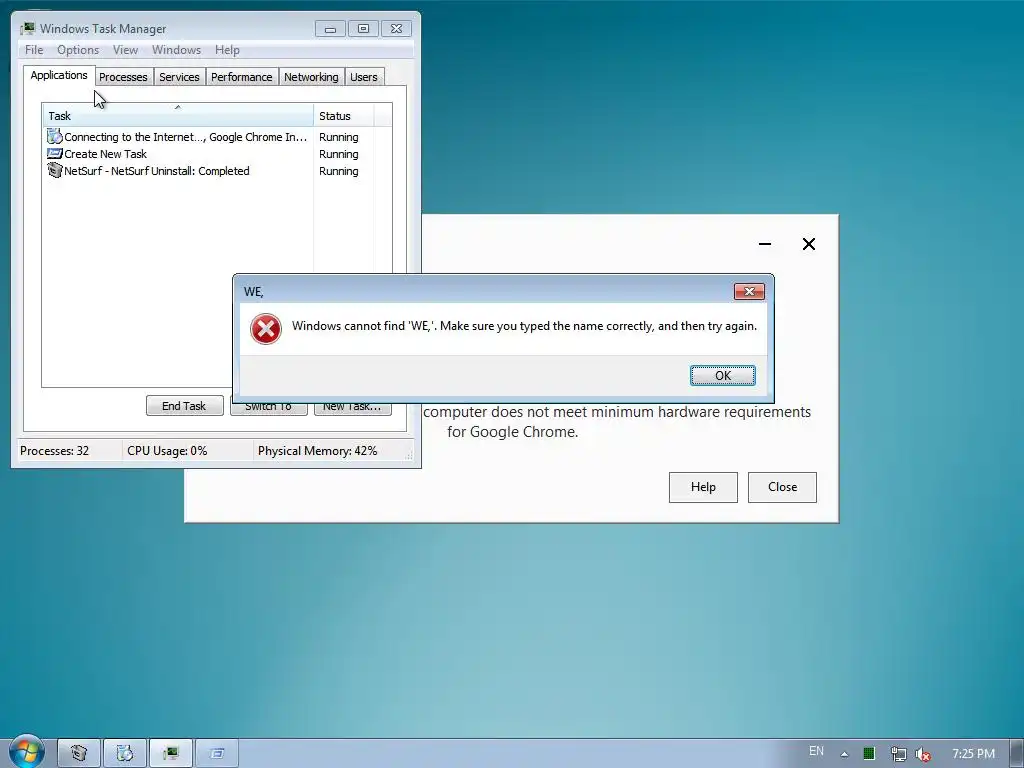
Task: Click the CPU Usage: 0% status entry
Action: (167, 451)
